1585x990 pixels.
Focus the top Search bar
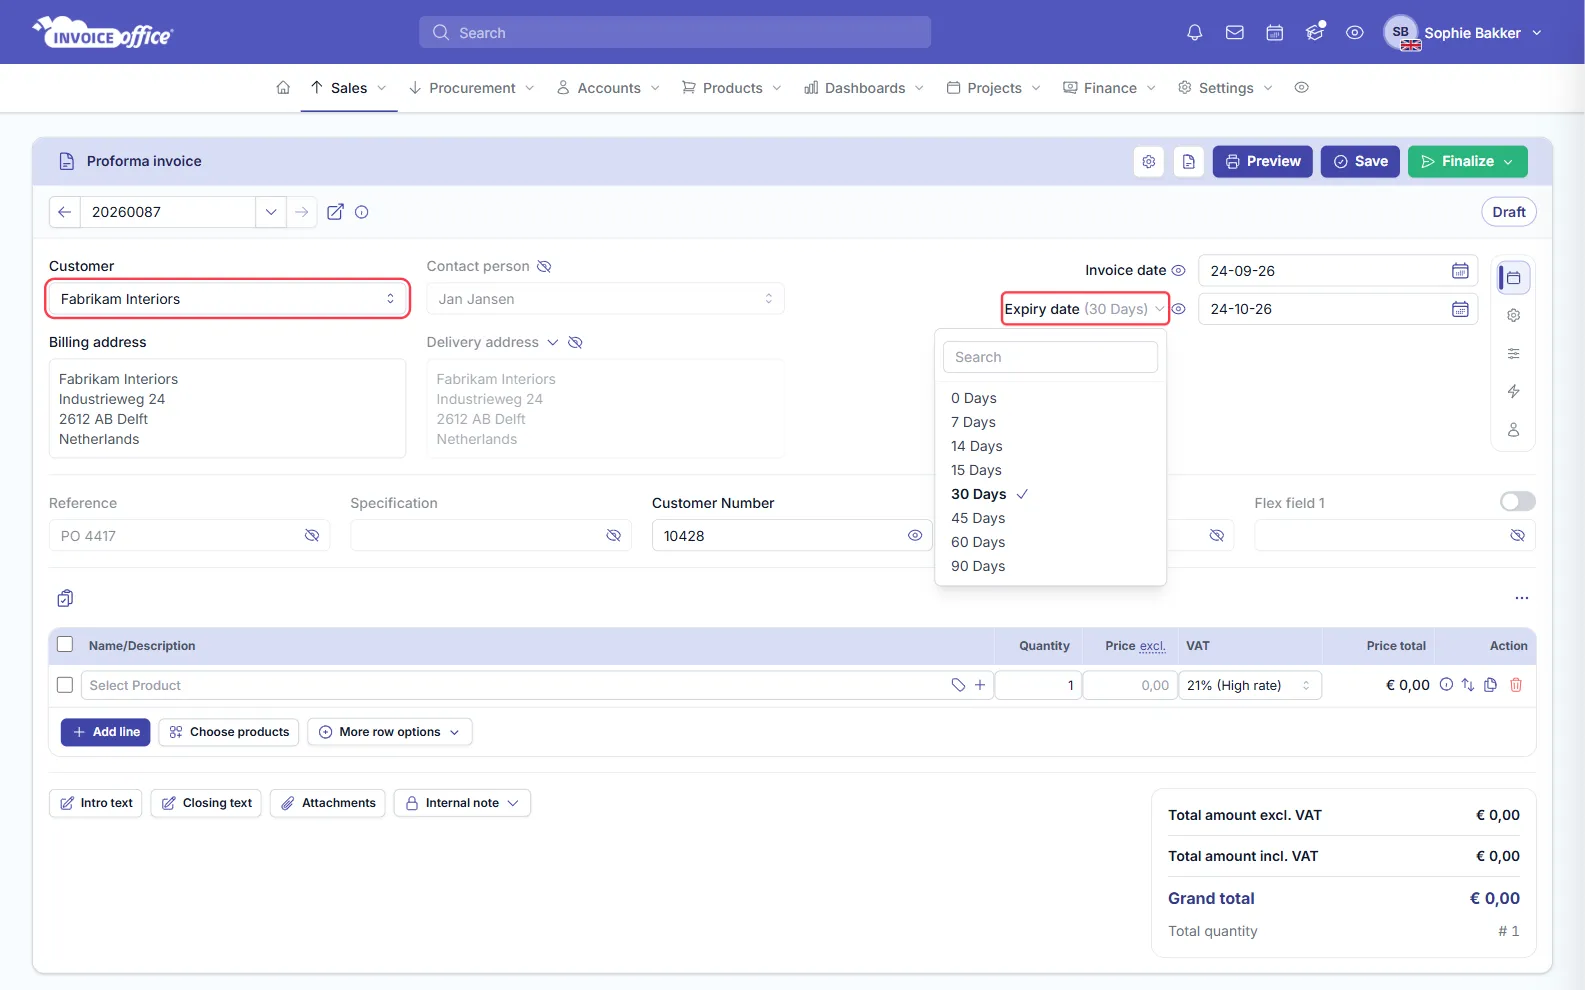pyautogui.click(x=675, y=33)
